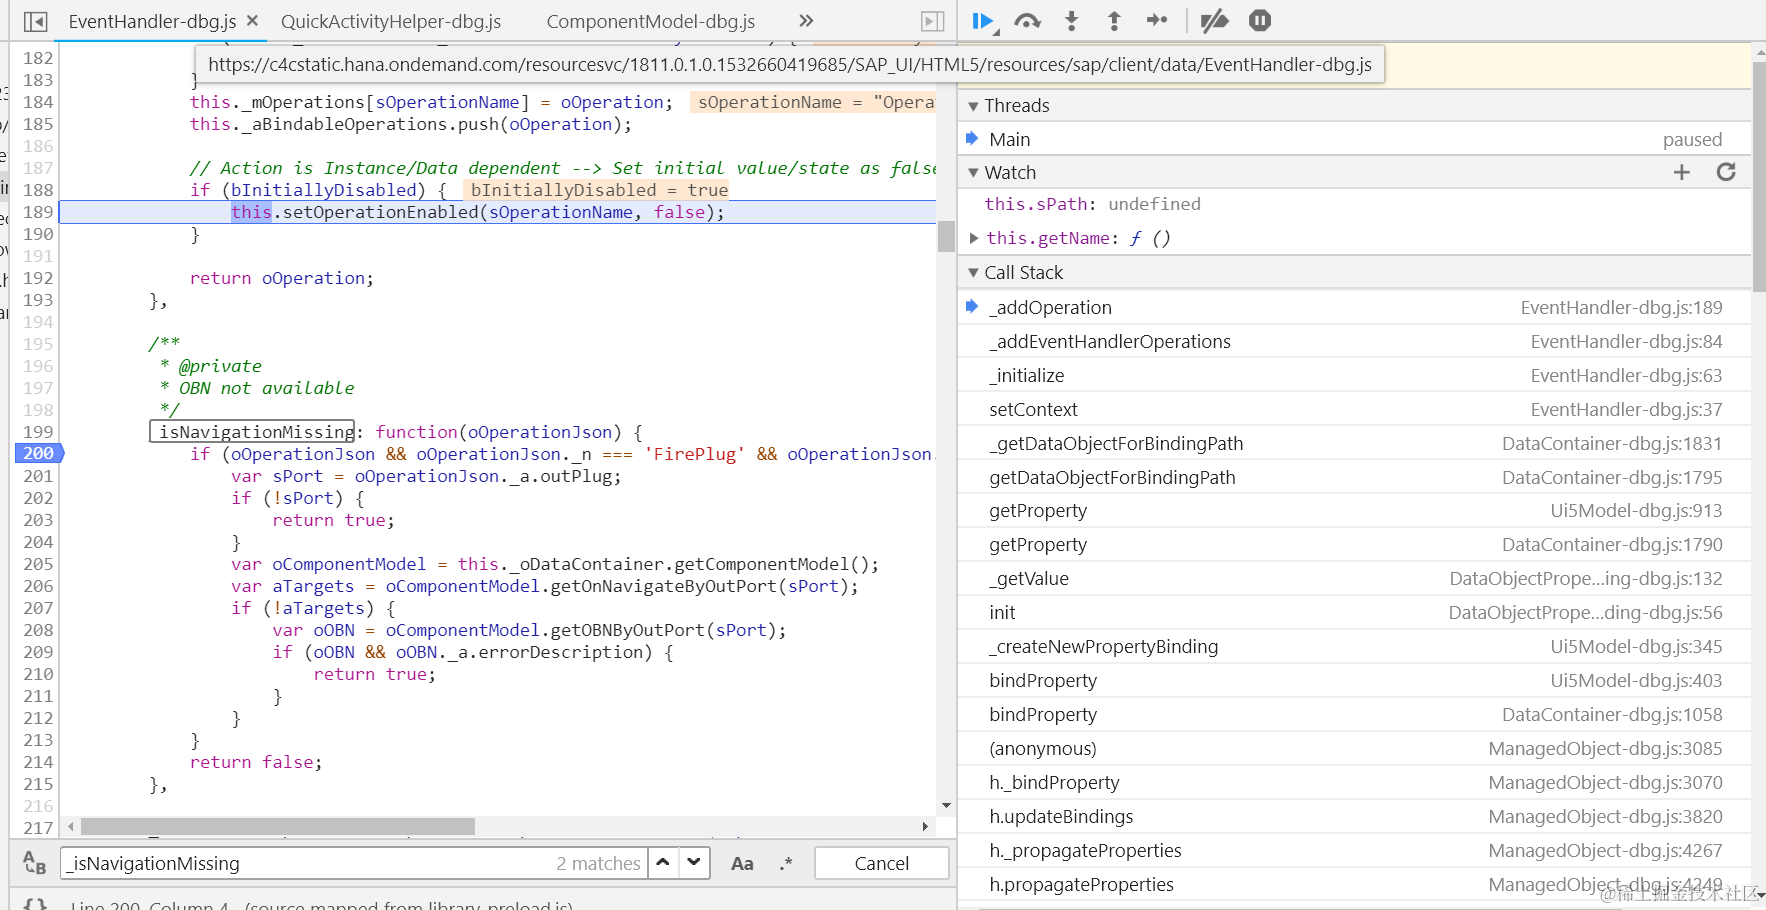Go to previous search match

[663, 862]
